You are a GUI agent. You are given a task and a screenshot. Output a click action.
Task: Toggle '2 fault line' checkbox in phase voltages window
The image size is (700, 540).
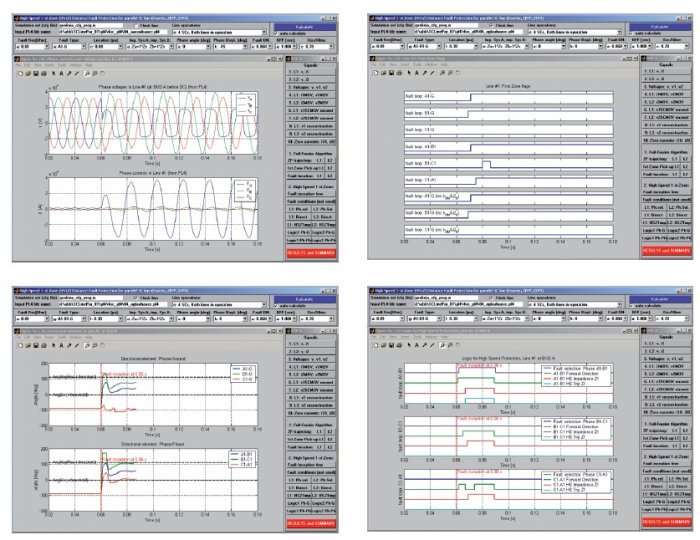coord(135,26)
